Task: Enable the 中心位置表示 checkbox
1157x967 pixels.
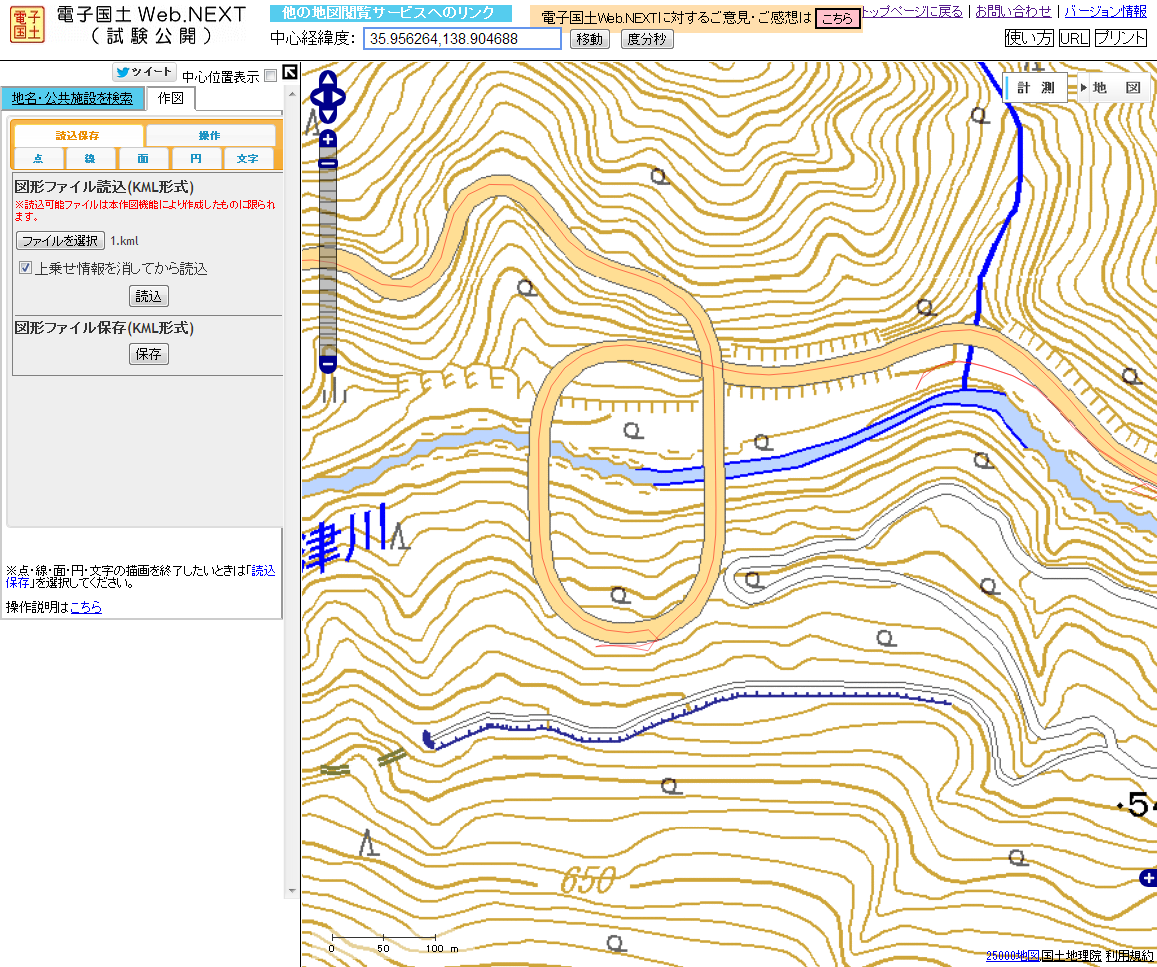Action: 270,77
